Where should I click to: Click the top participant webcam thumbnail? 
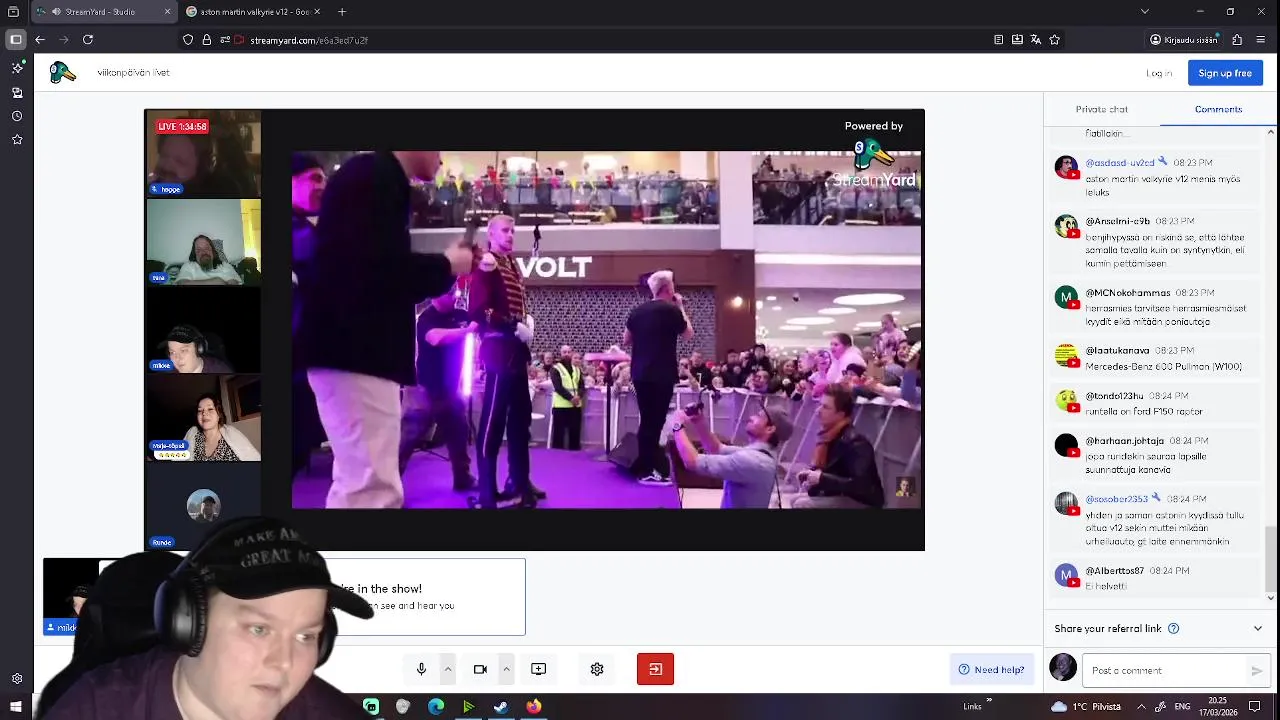pyautogui.click(x=204, y=153)
